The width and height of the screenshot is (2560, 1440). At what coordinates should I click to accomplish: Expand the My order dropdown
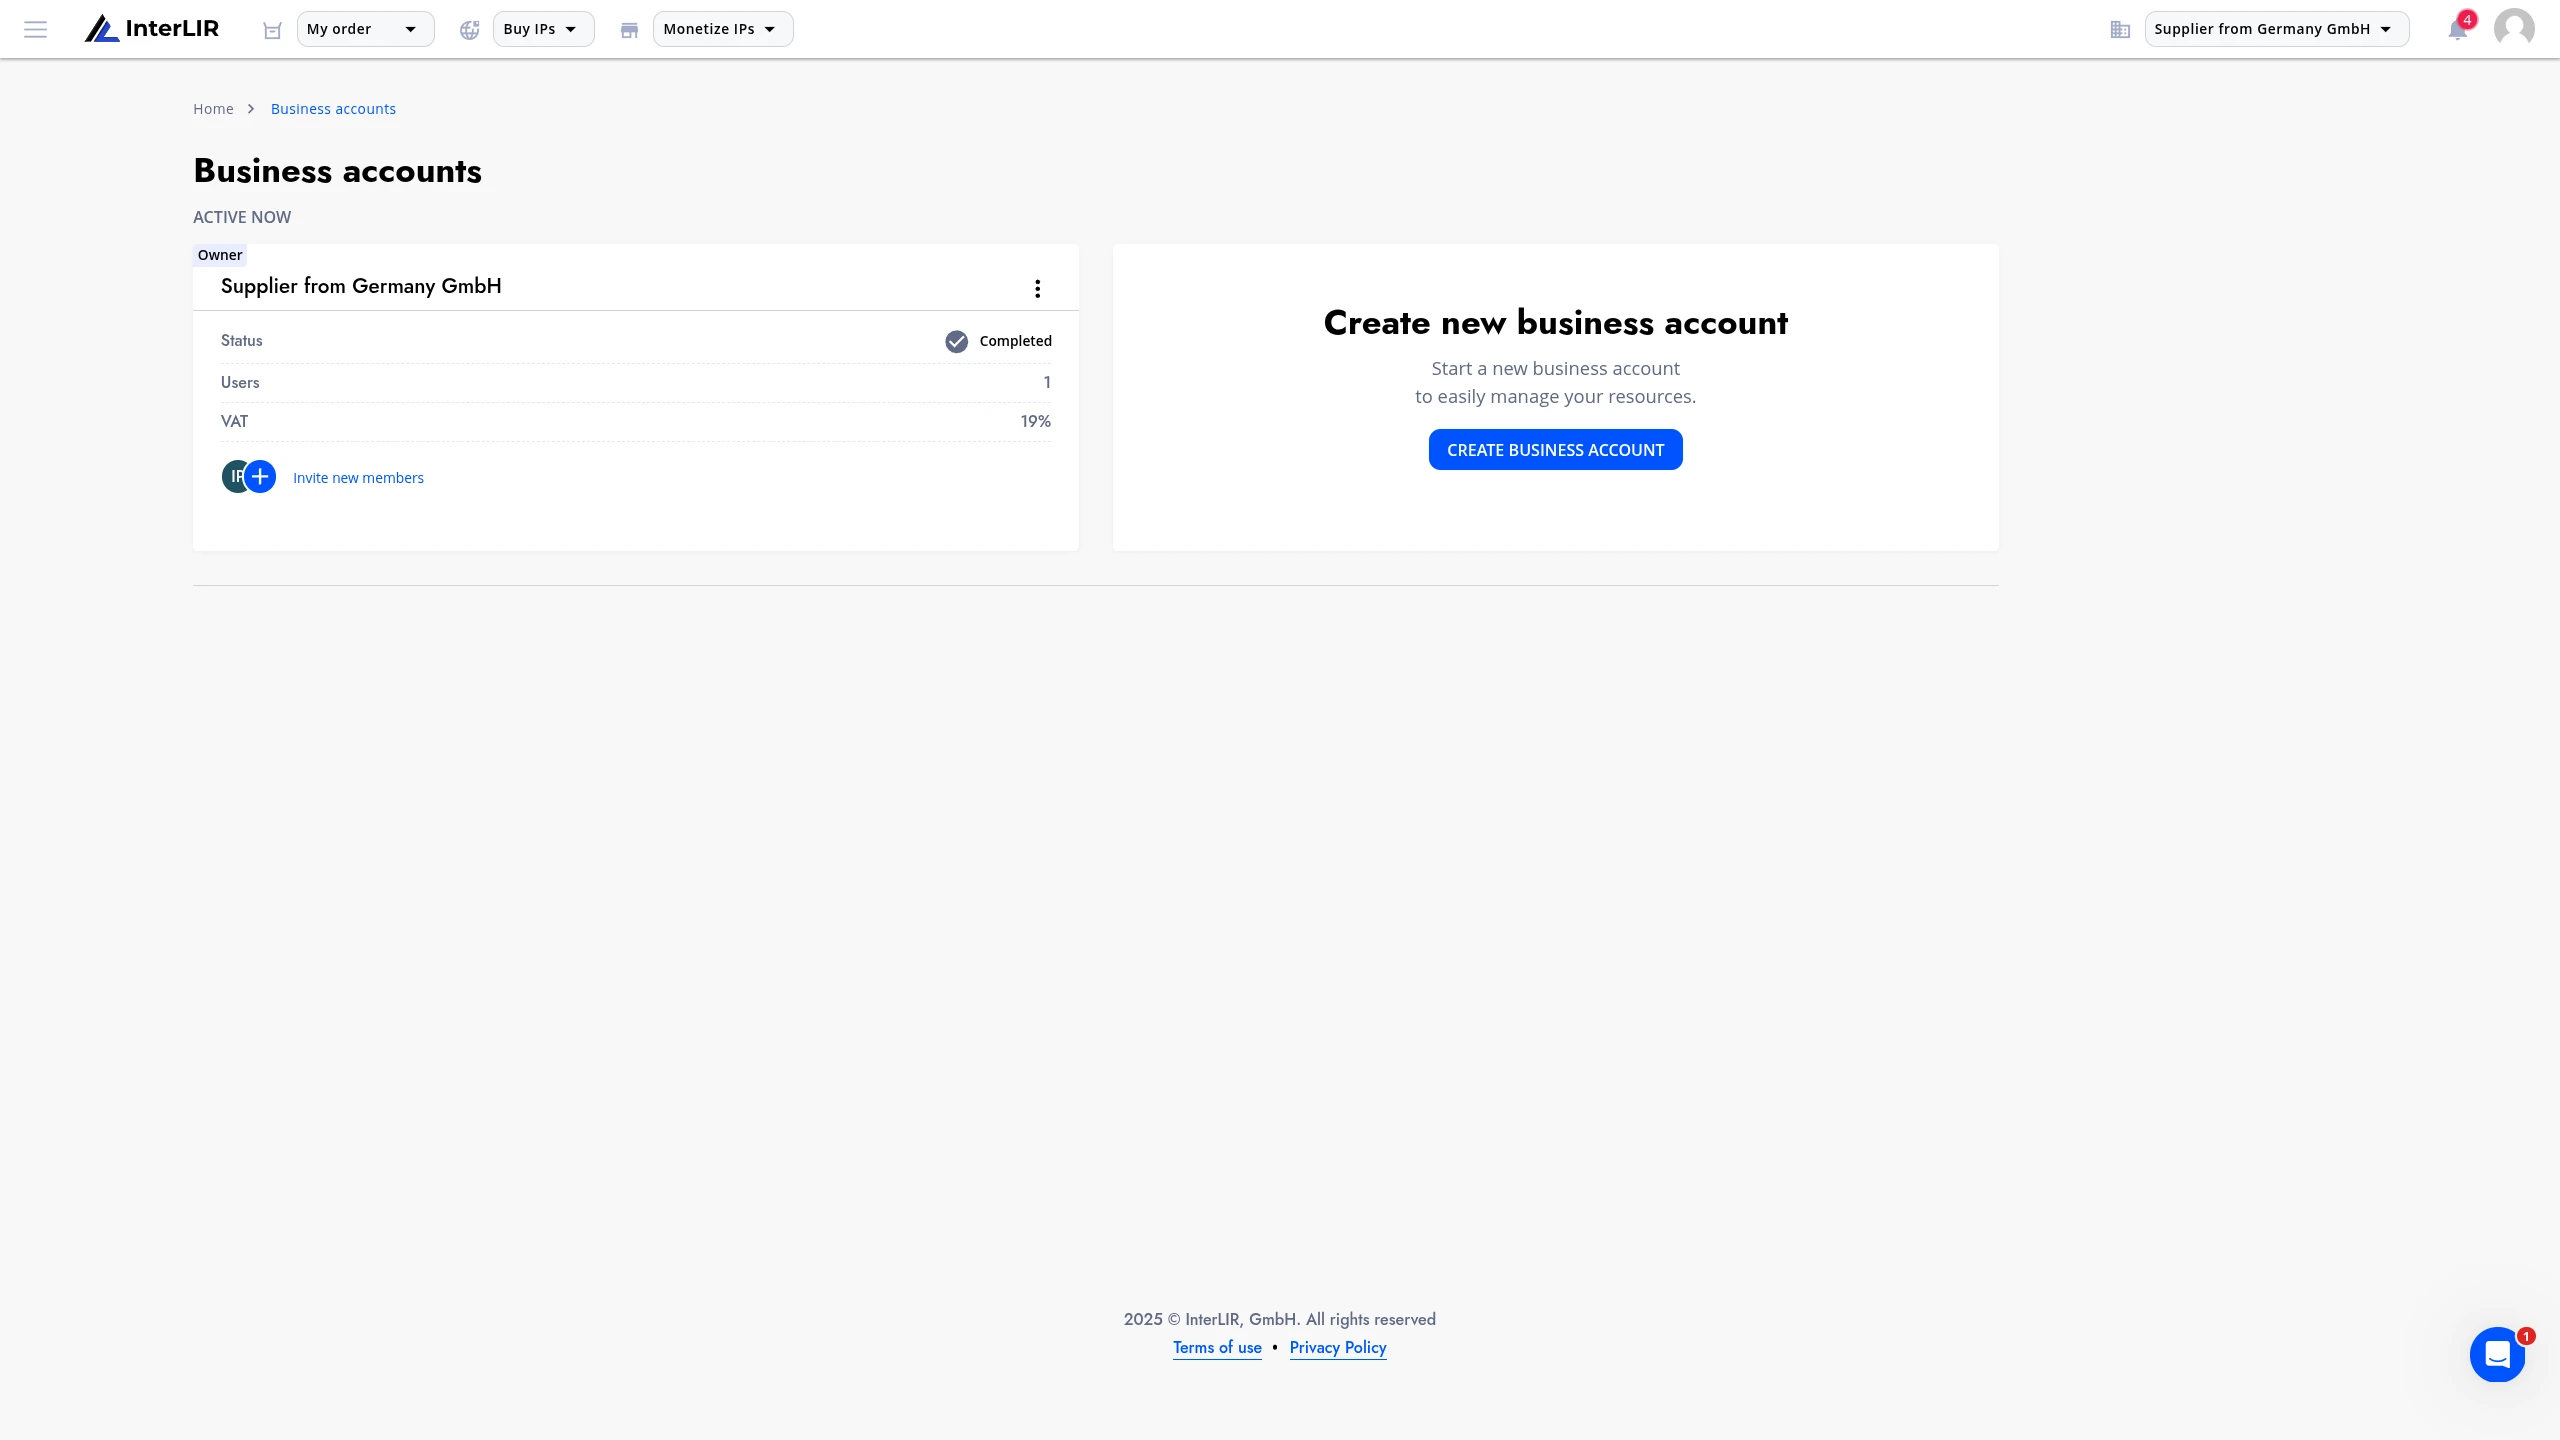pyautogui.click(x=365, y=29)
